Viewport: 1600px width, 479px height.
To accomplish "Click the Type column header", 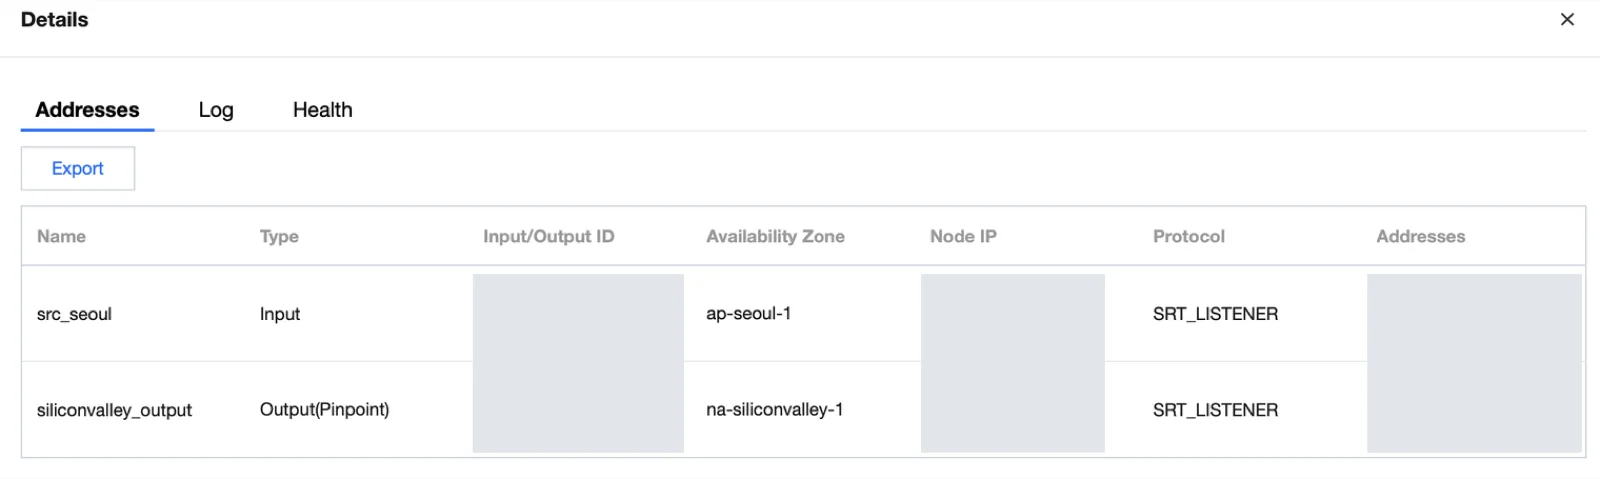I will tap(279, 236).
